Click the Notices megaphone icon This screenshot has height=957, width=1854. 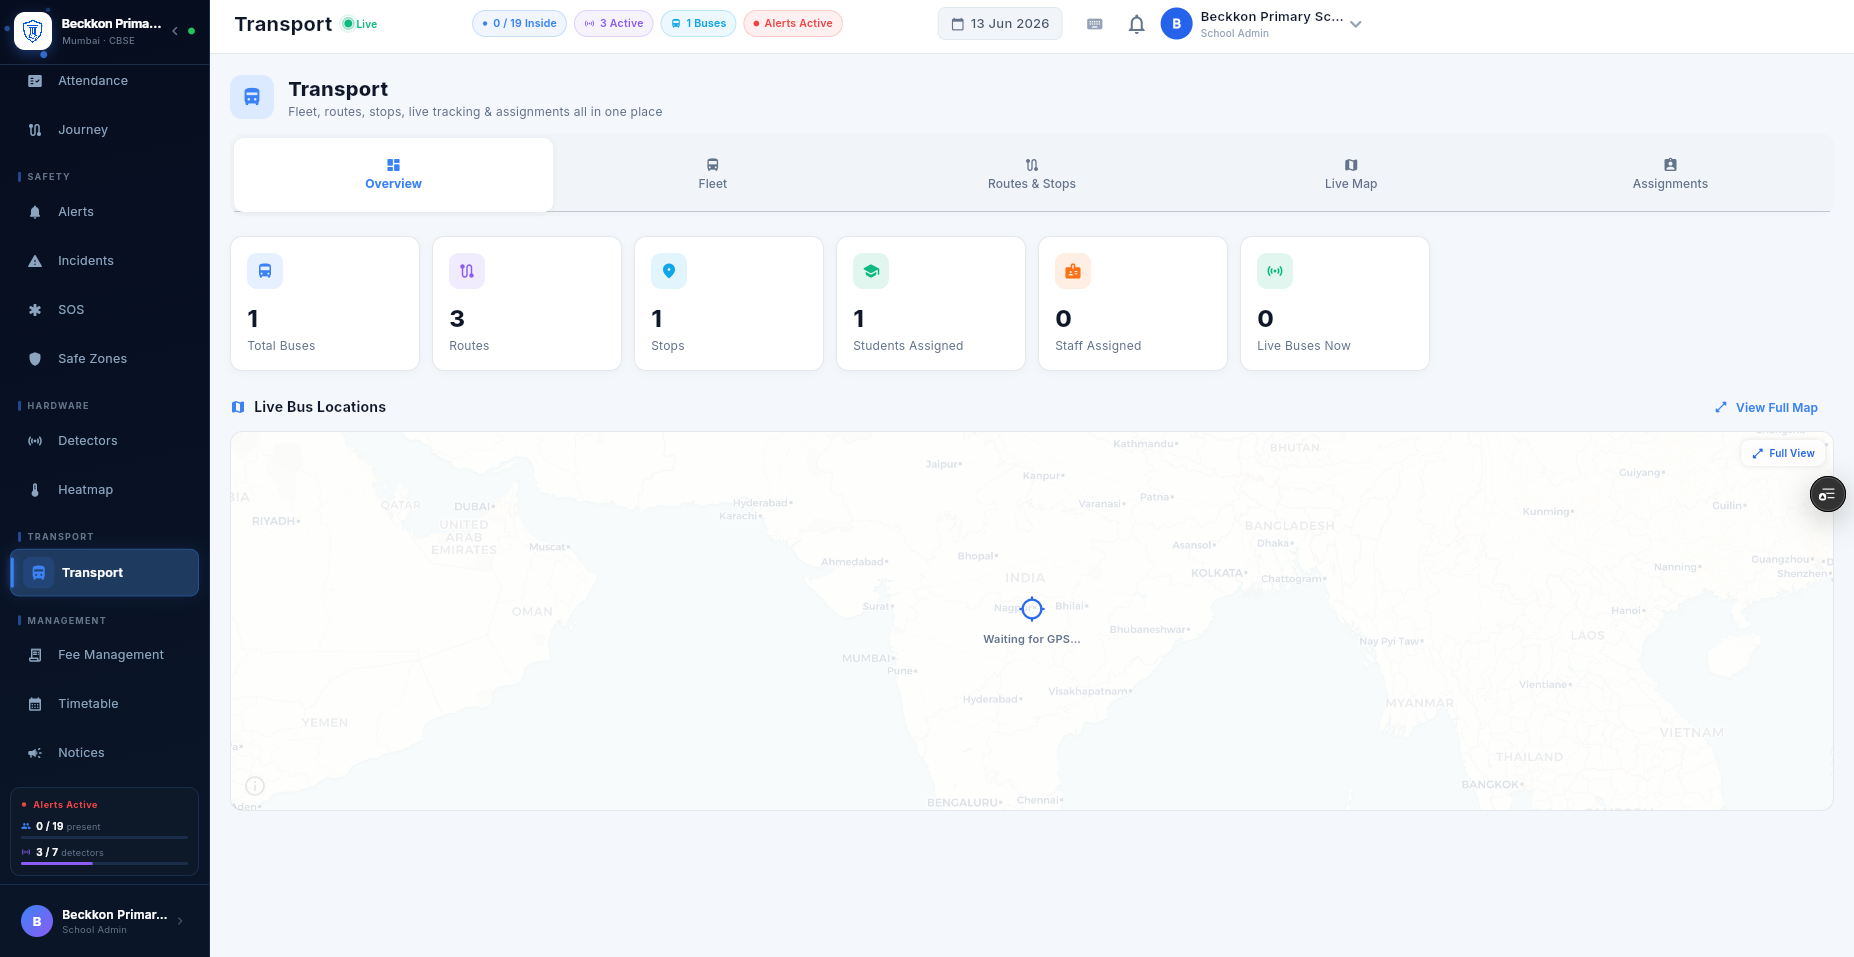(35, 753)
